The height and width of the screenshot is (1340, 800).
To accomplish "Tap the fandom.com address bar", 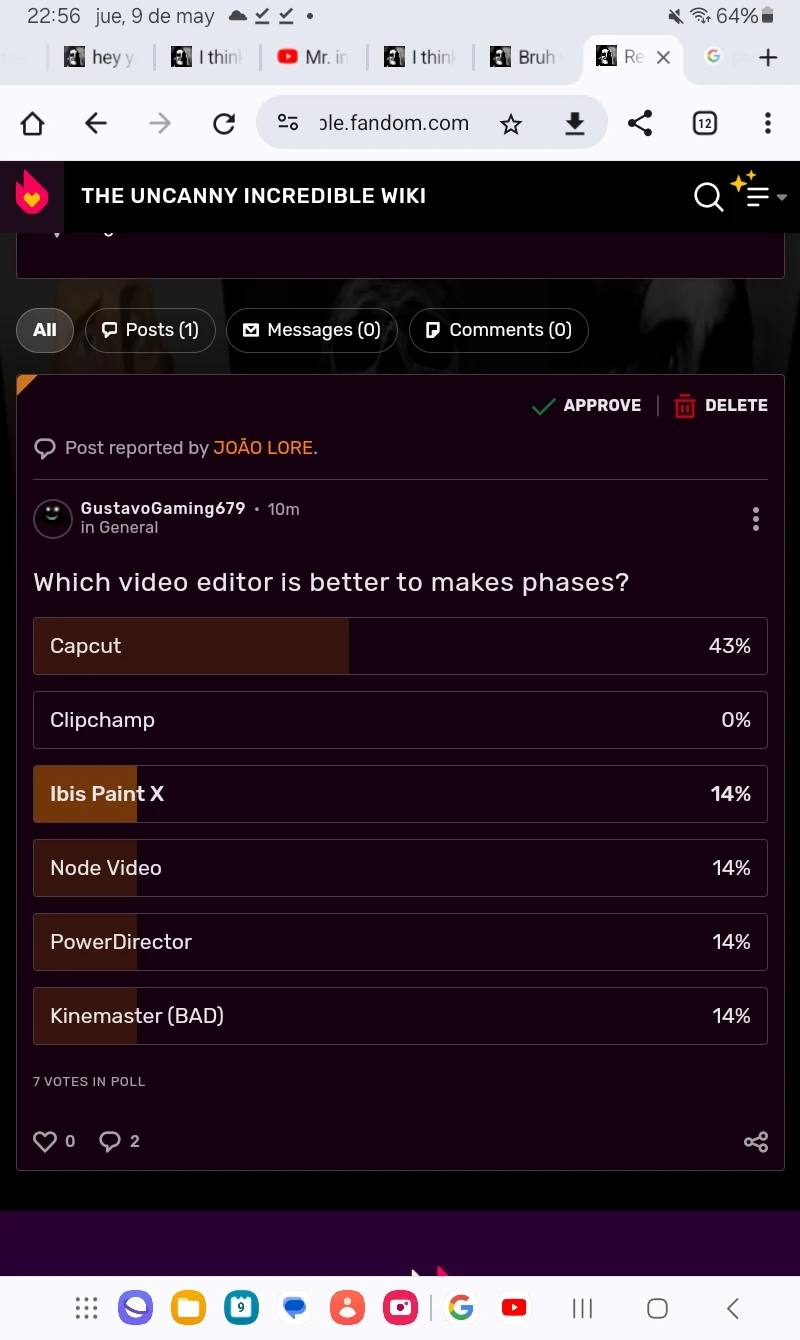I will [394, 124].
